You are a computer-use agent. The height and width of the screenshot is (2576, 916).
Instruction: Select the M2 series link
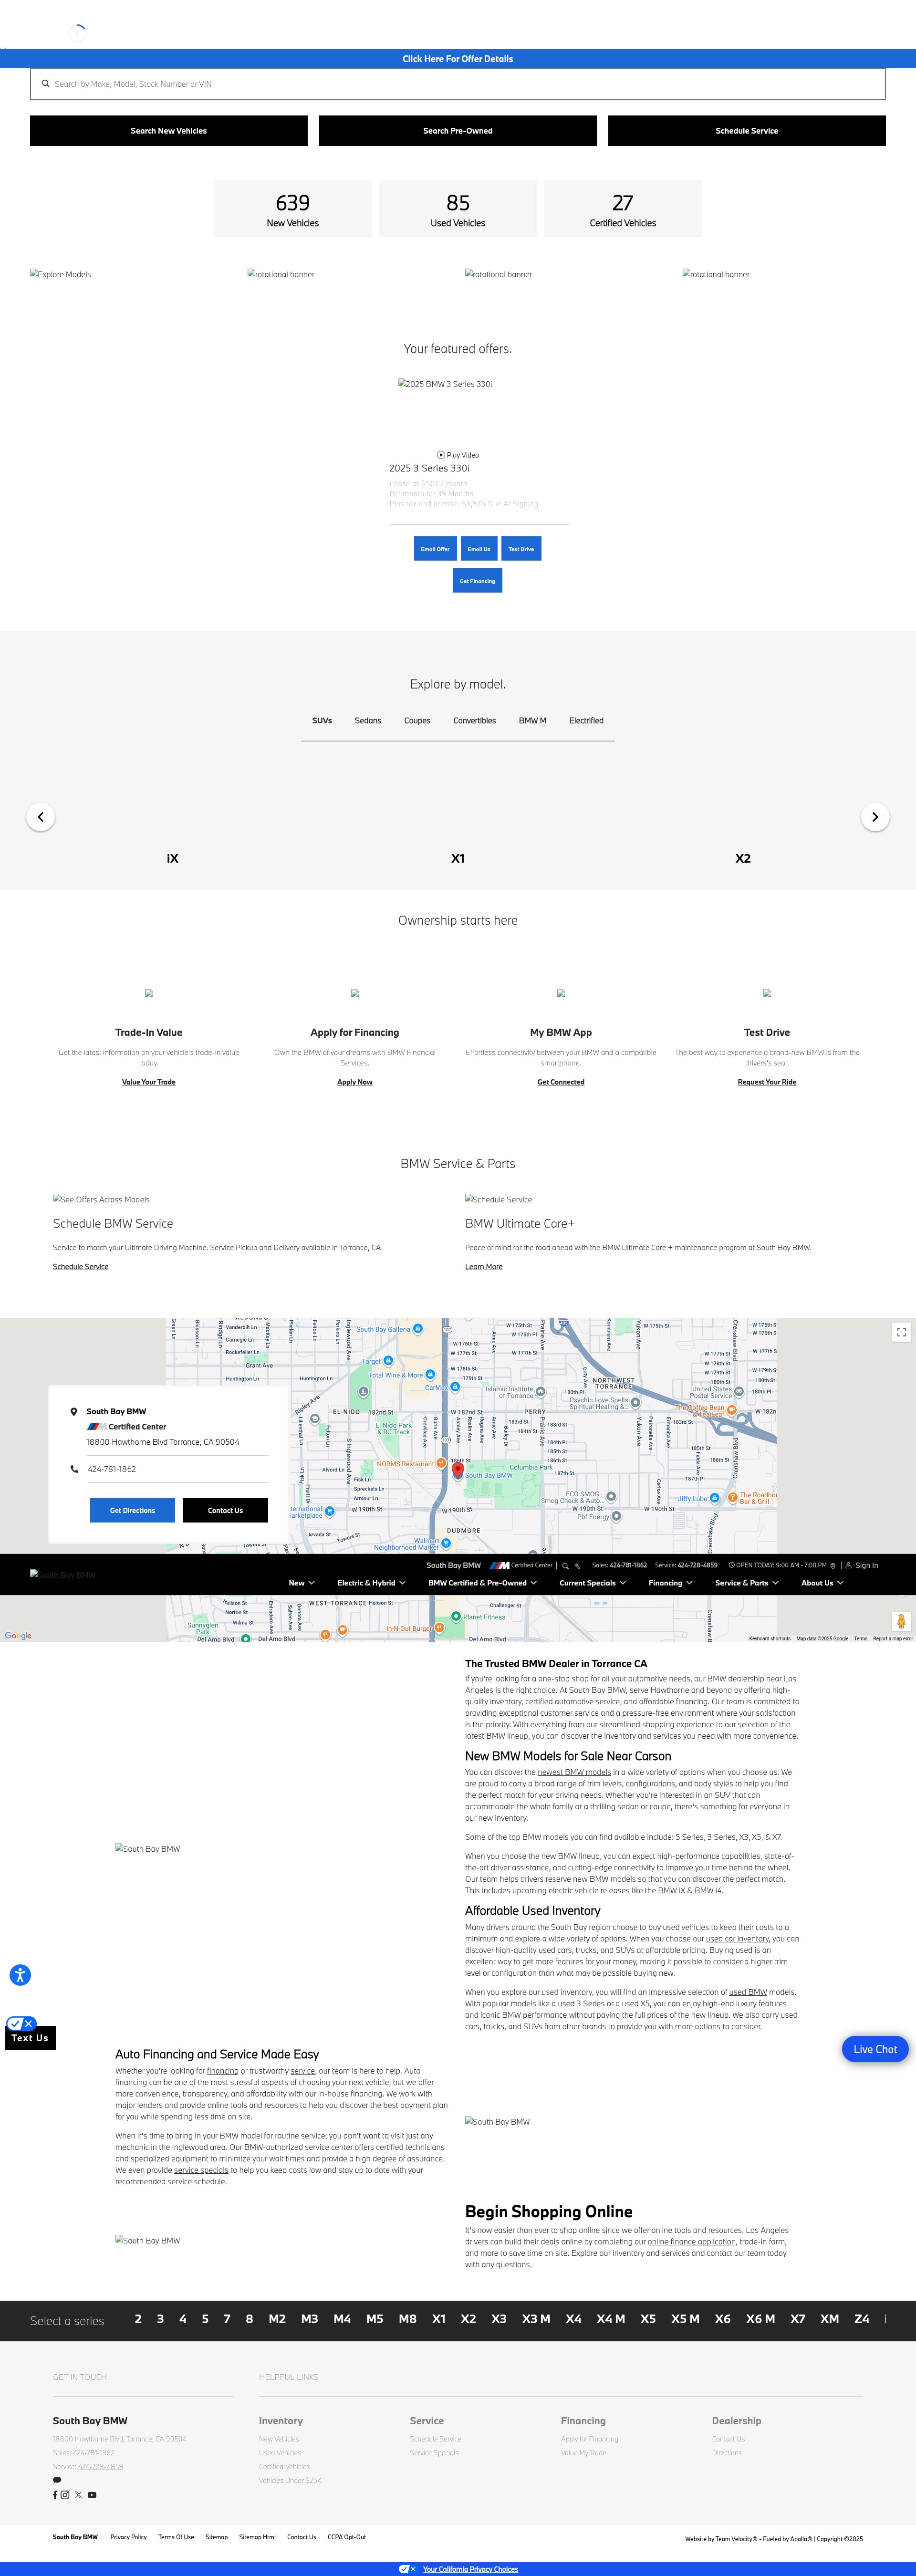point(277,2319)
